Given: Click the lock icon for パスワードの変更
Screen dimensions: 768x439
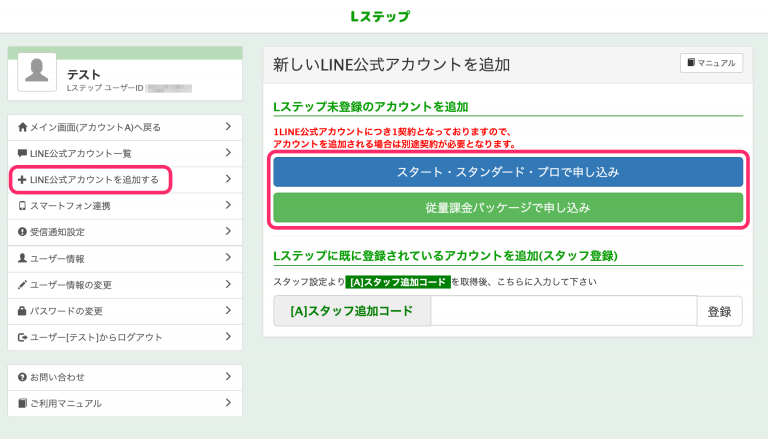Looking at the screenshot, I should coord(22,311).
